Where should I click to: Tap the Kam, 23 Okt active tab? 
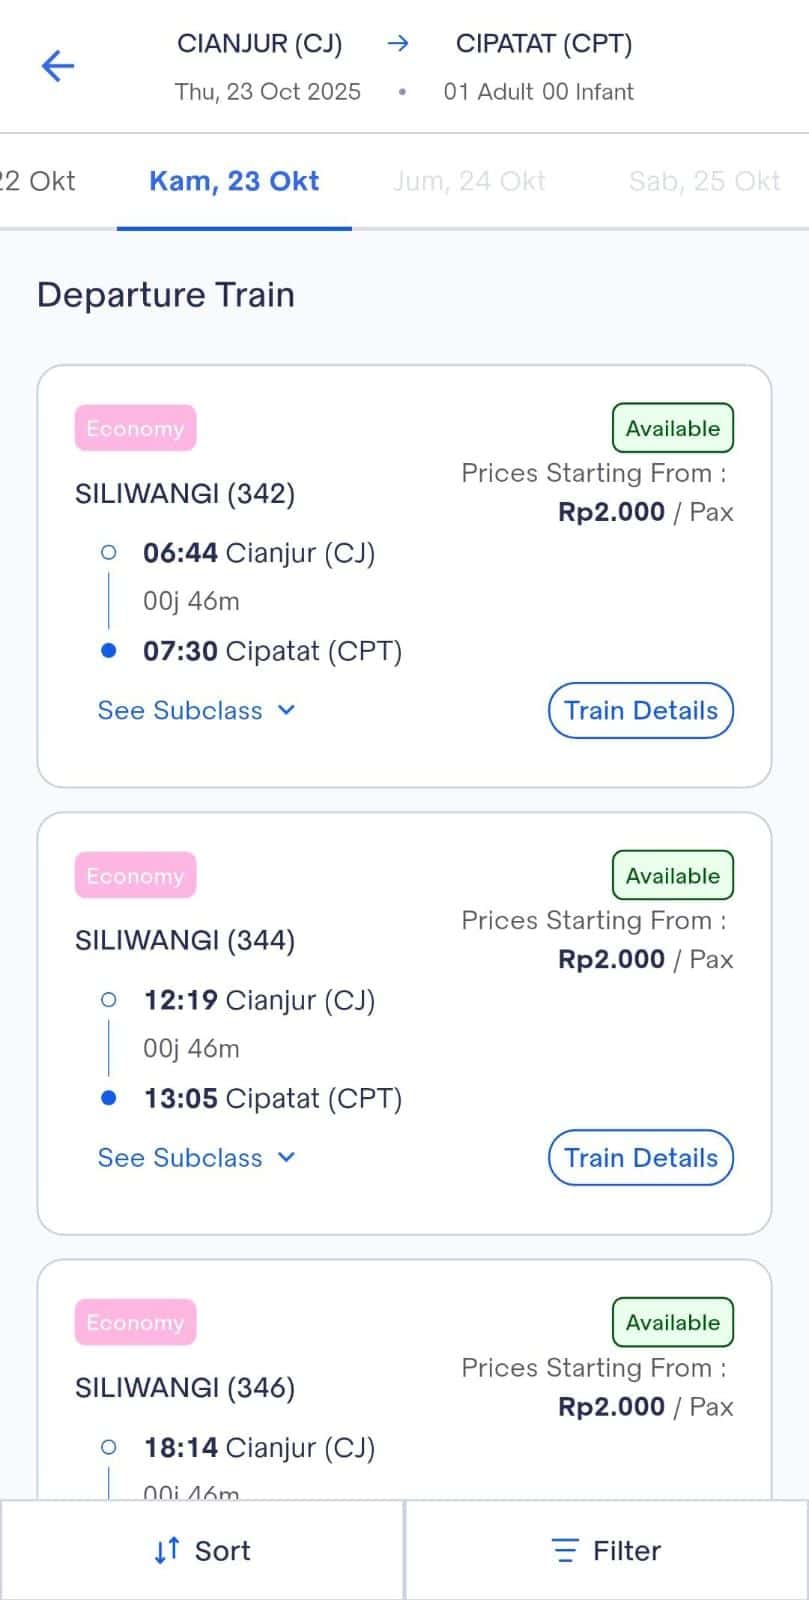click(234, 181)
